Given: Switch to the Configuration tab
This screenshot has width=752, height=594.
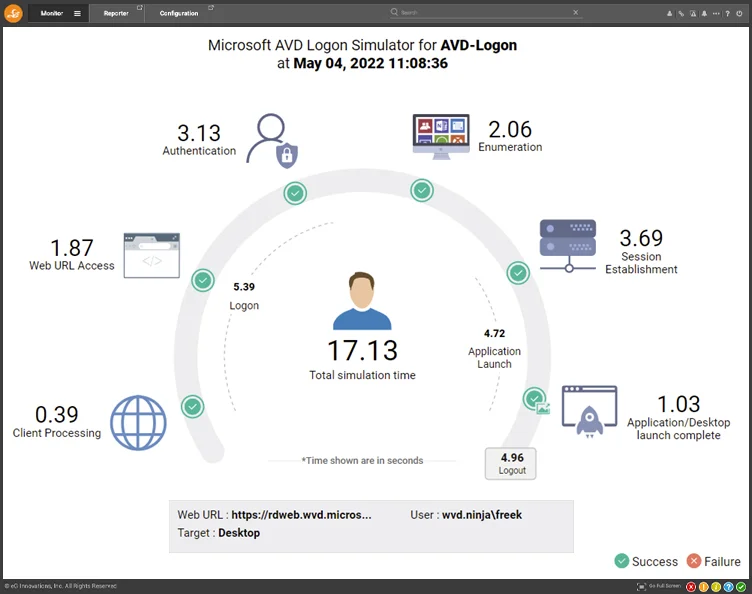Looking at the screenshot, I should [179, 13].
